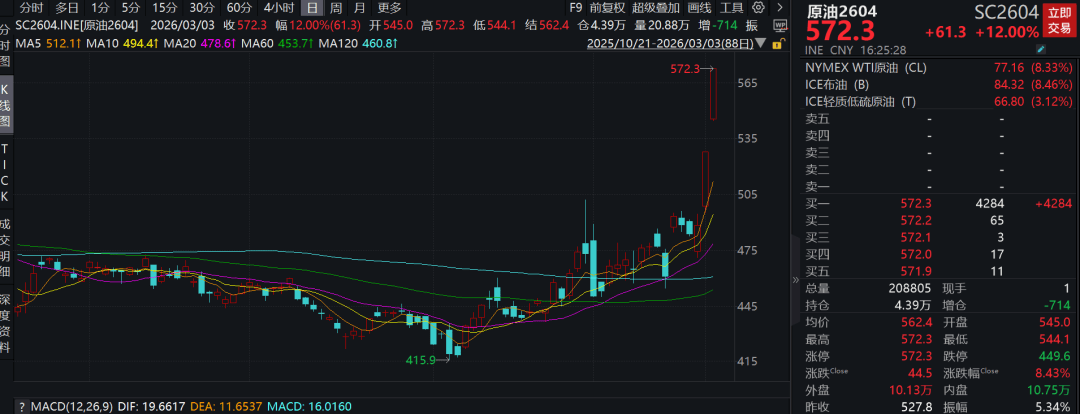Expand the 更多 periods dropdown

[388, 8]
